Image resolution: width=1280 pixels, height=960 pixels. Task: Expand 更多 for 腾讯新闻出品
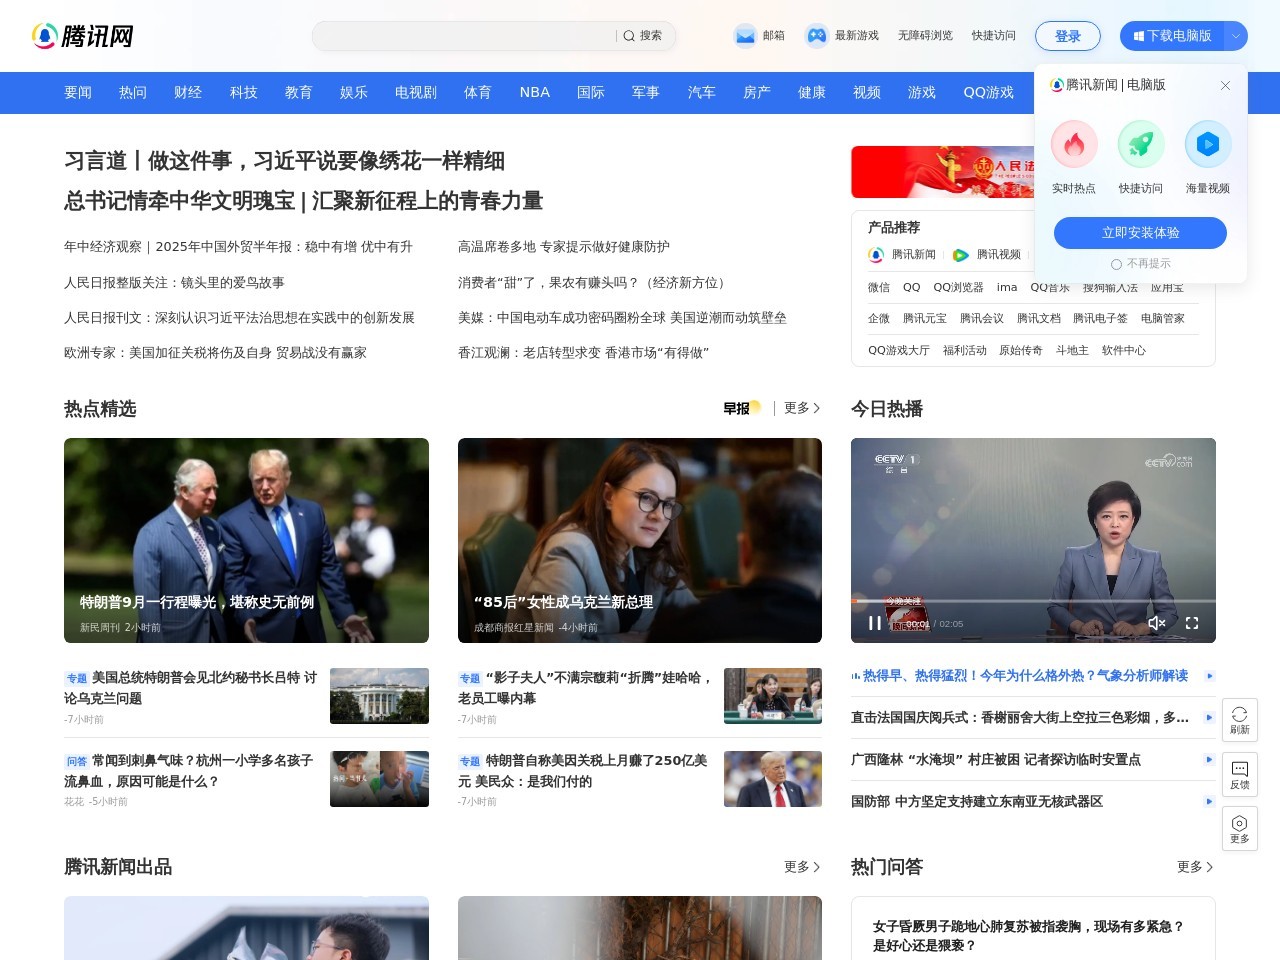[x=802, y=867]
